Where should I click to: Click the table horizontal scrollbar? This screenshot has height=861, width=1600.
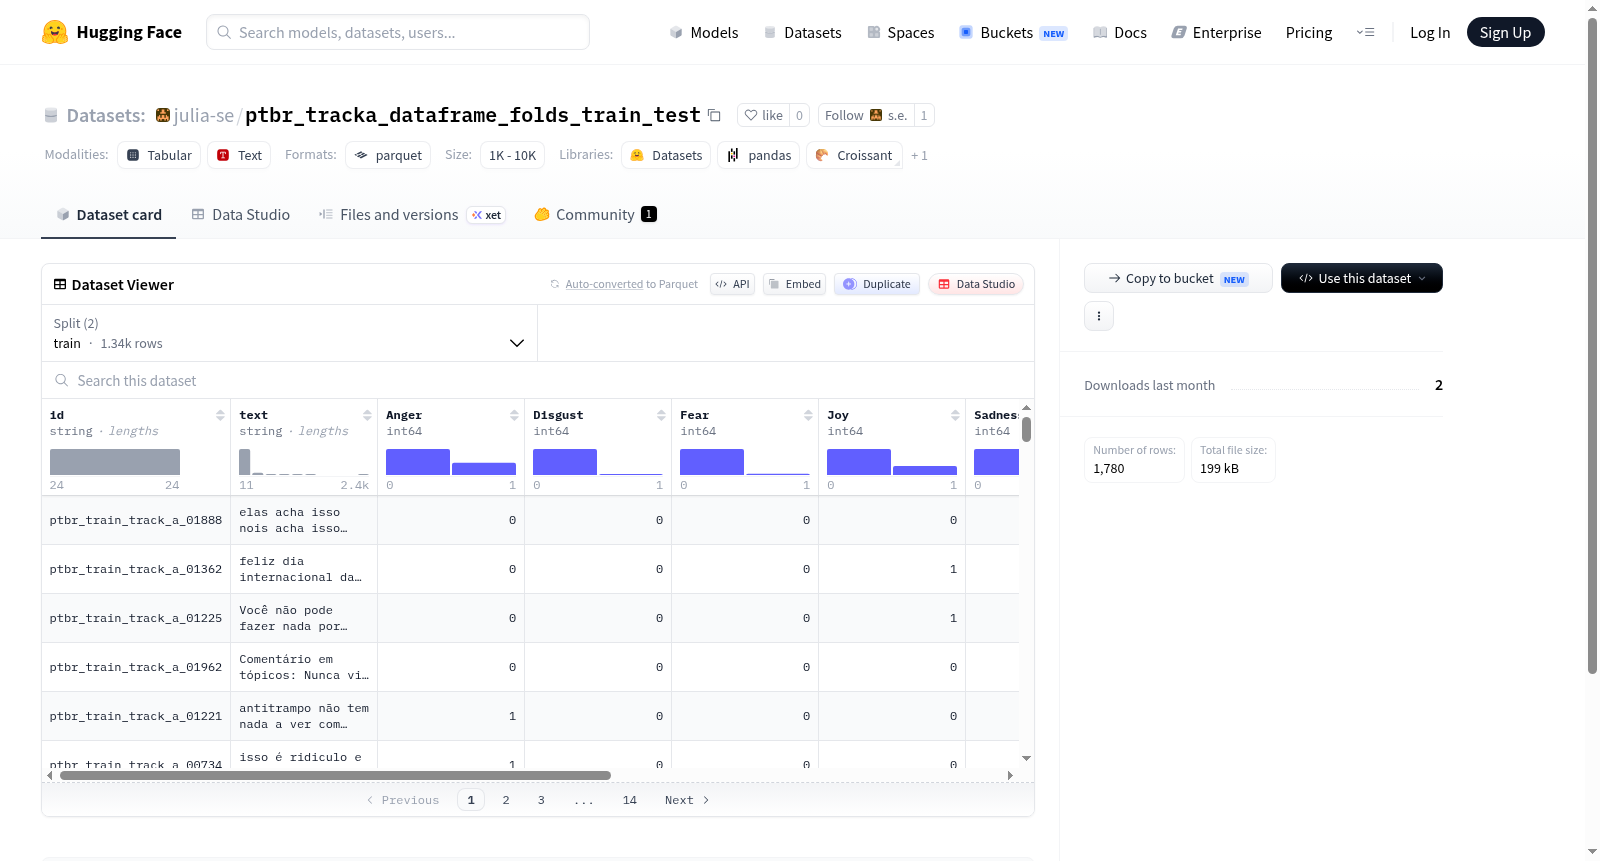[335, 775]
